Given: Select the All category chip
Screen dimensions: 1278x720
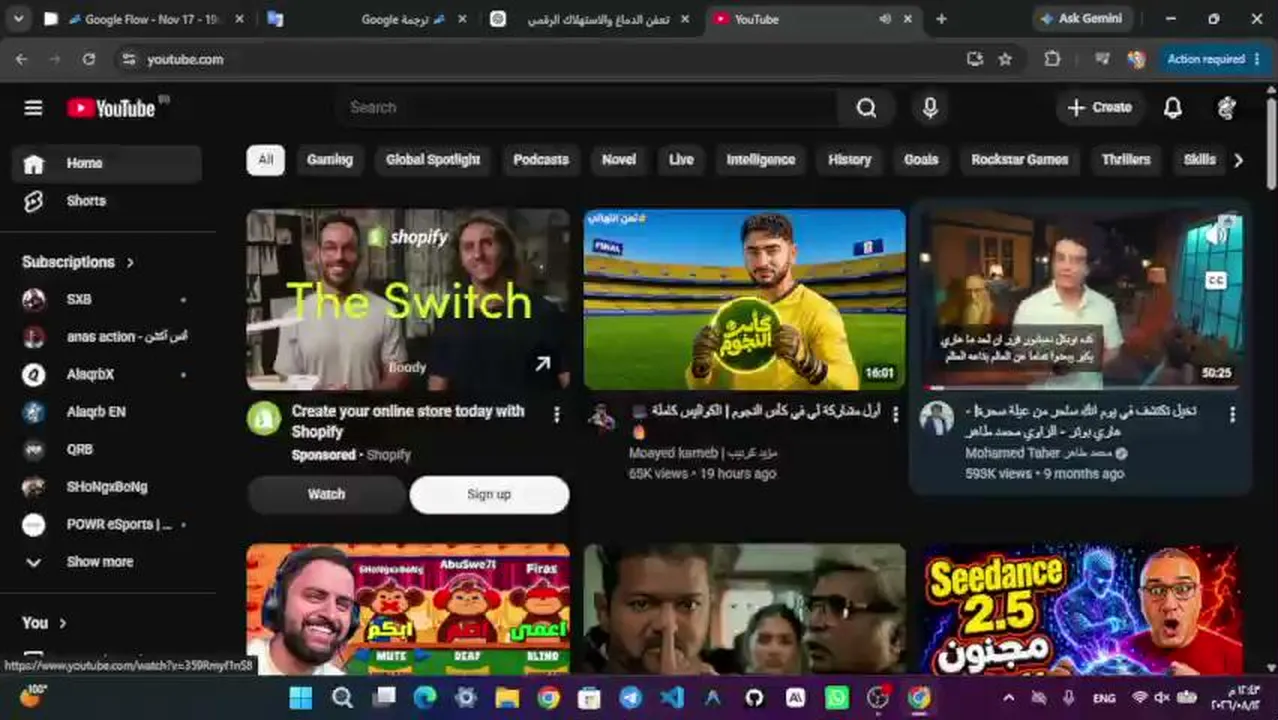Looking at the screenshot, I should tap(265, 160).
